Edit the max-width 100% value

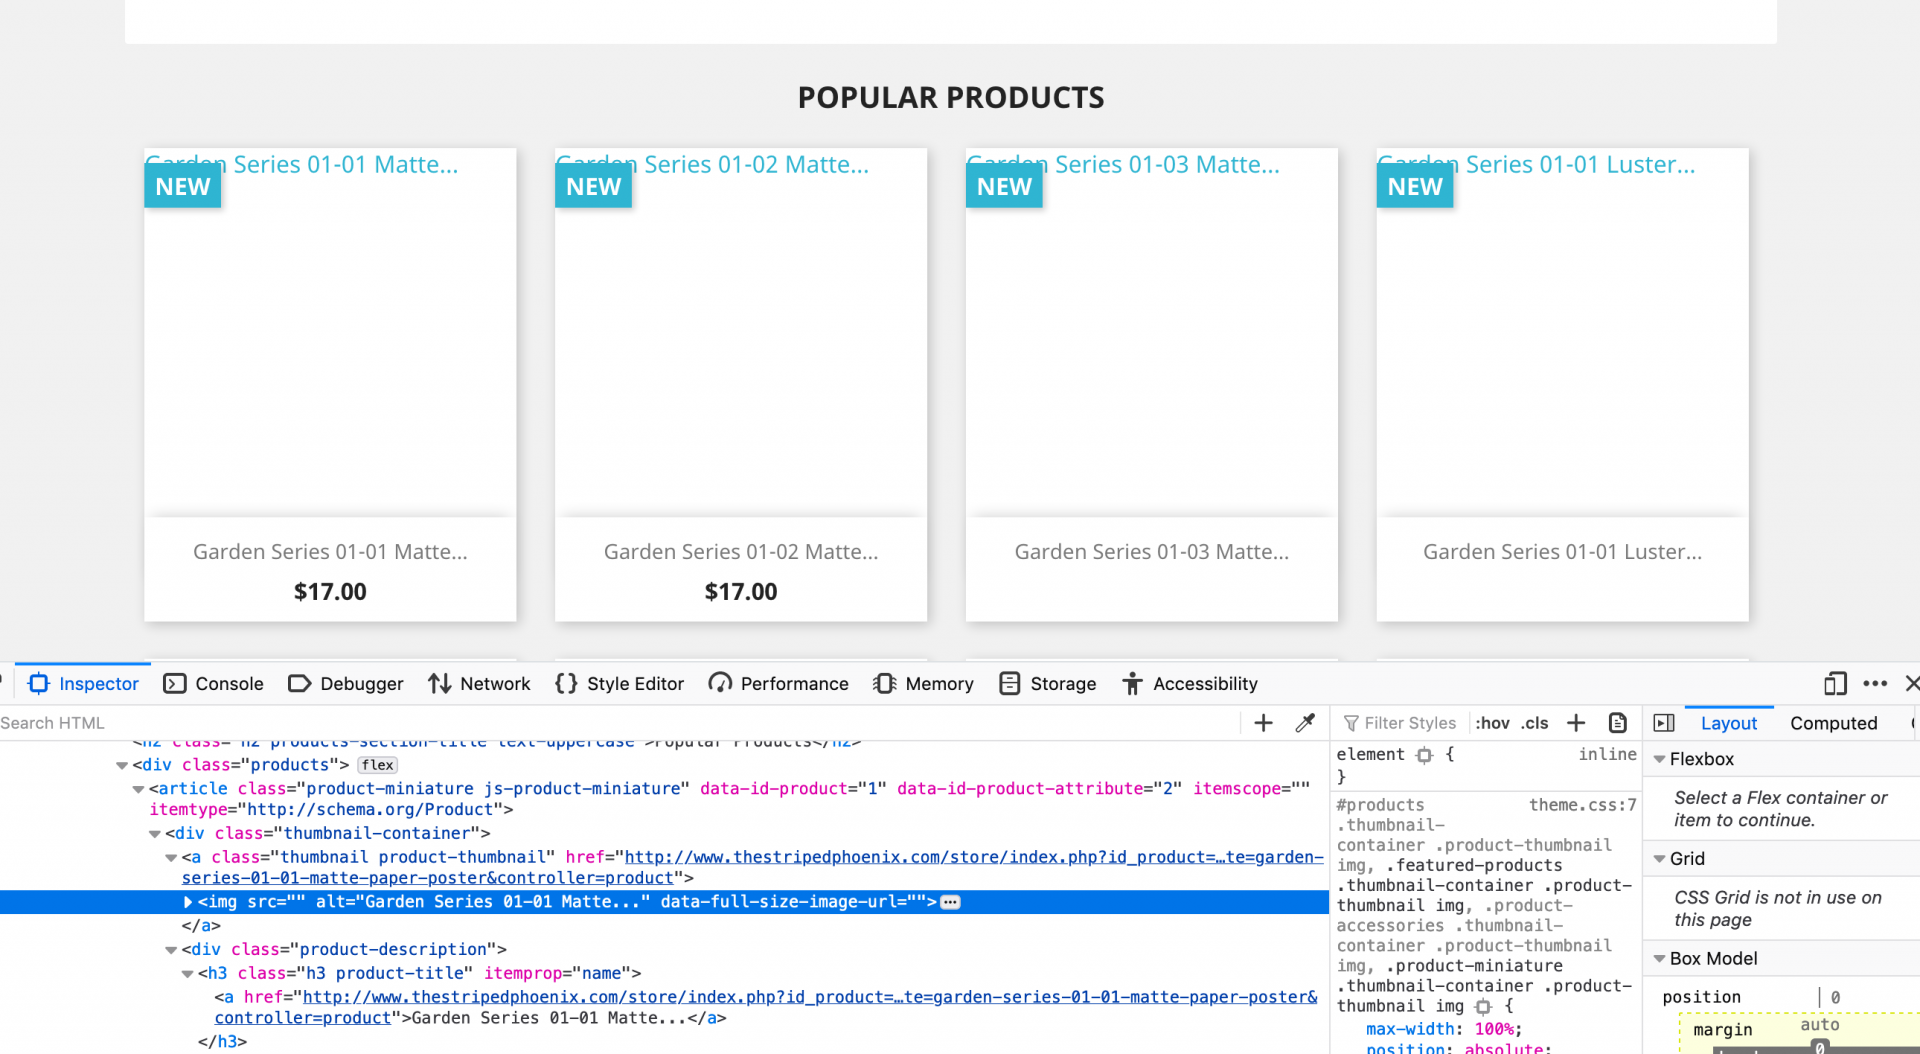(x=1494, y=1029)
